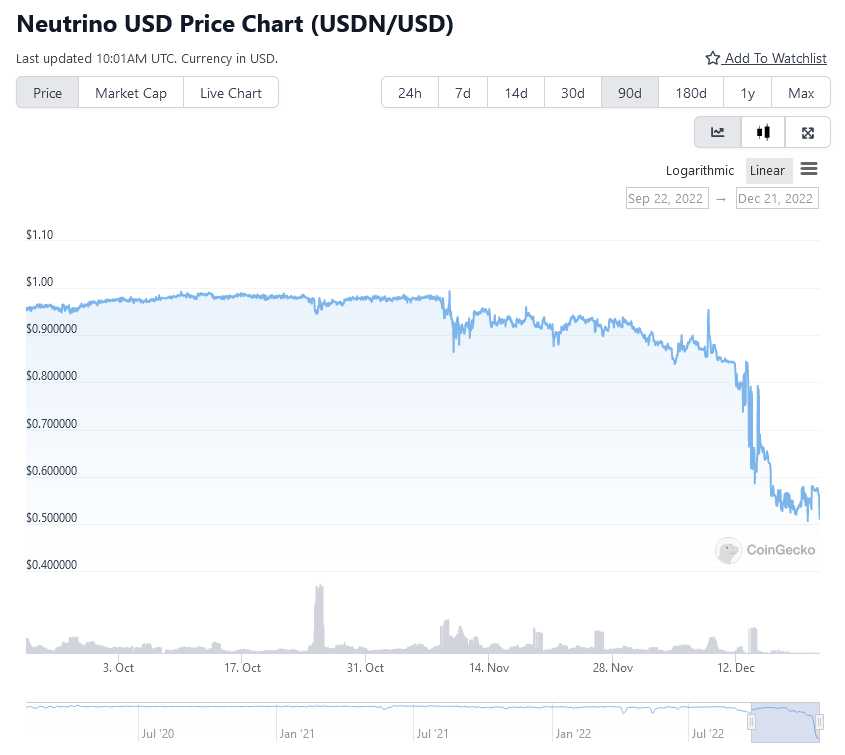The height and width of the screenshot is (755, 845).
Task: Select the Max time range
Action: tap(801, 93)
